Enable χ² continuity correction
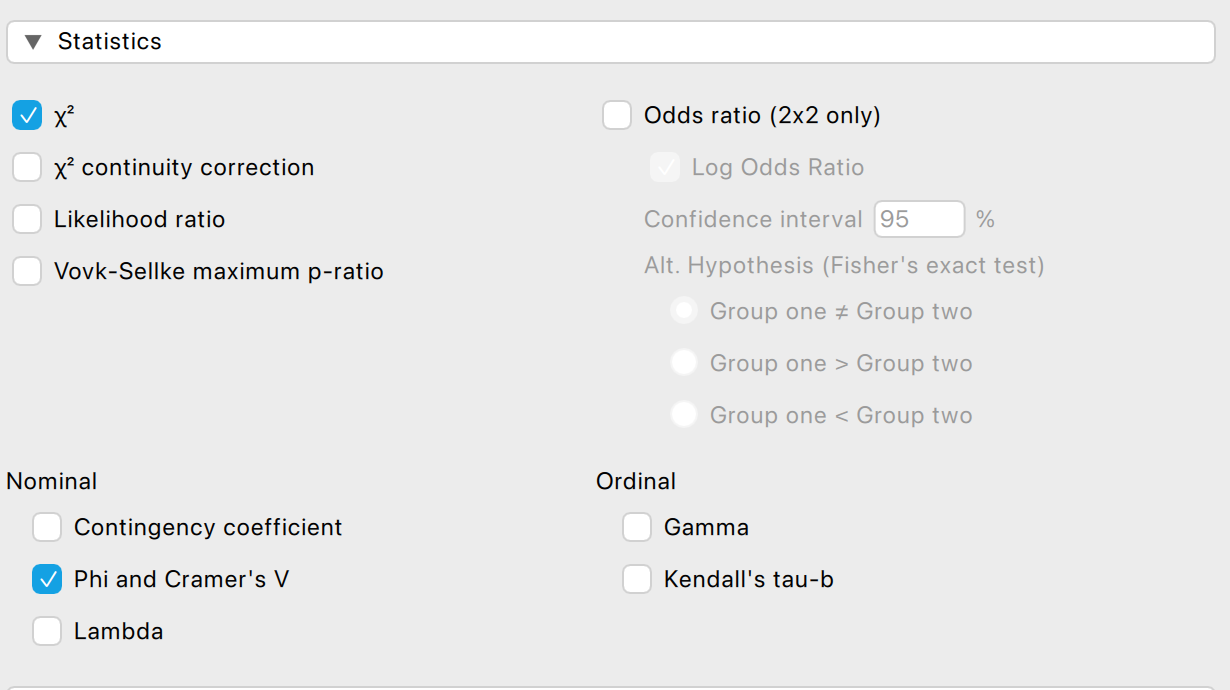 click(x=27, y=168)
